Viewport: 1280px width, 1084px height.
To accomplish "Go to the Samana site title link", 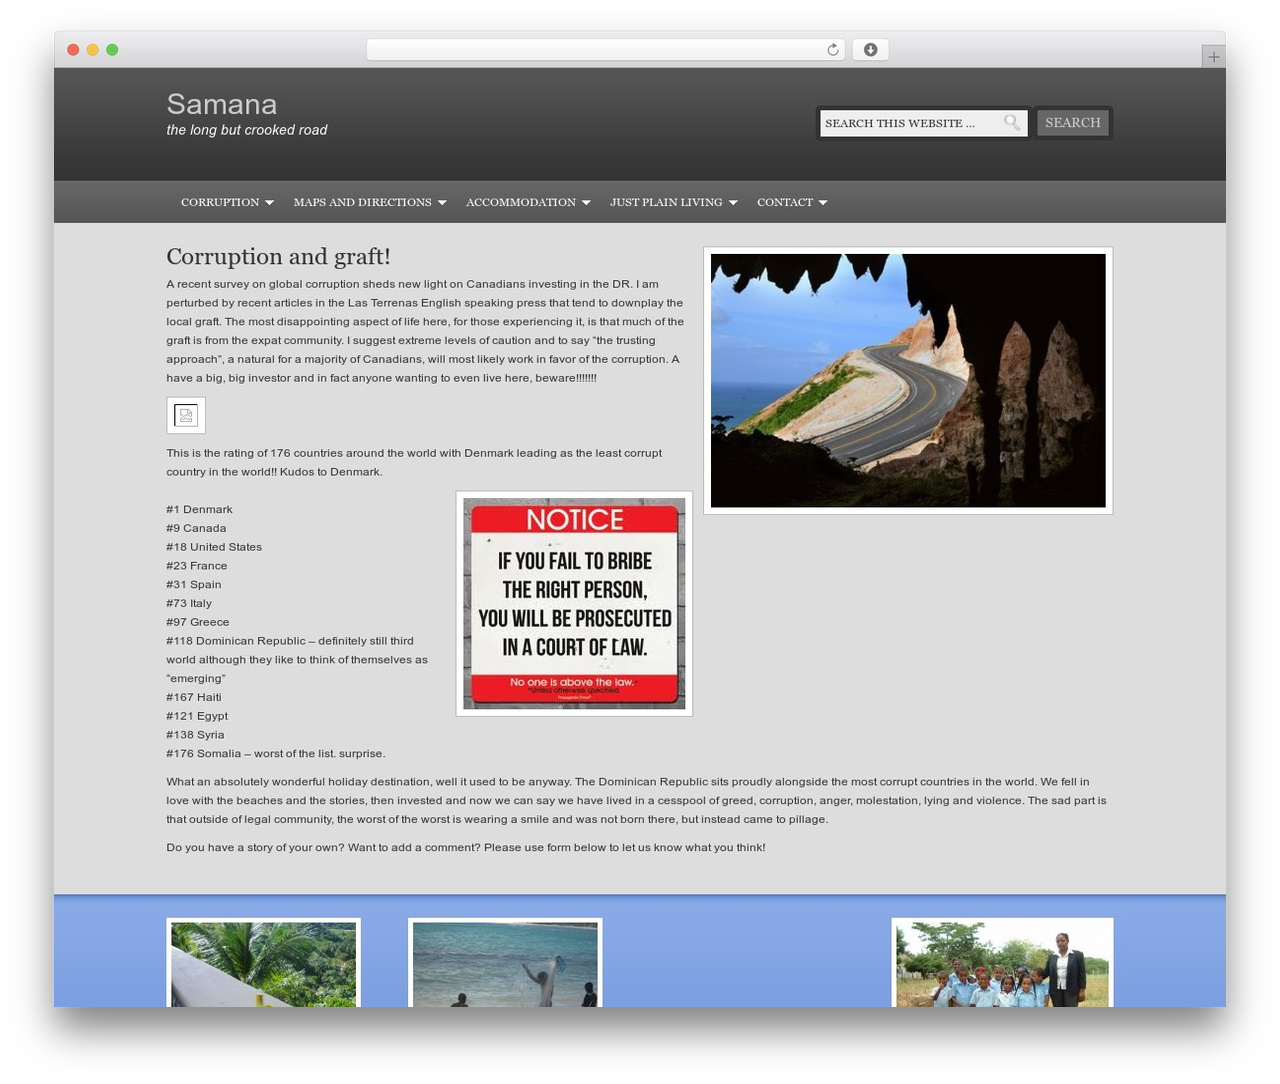I will (x=222, y=104).
